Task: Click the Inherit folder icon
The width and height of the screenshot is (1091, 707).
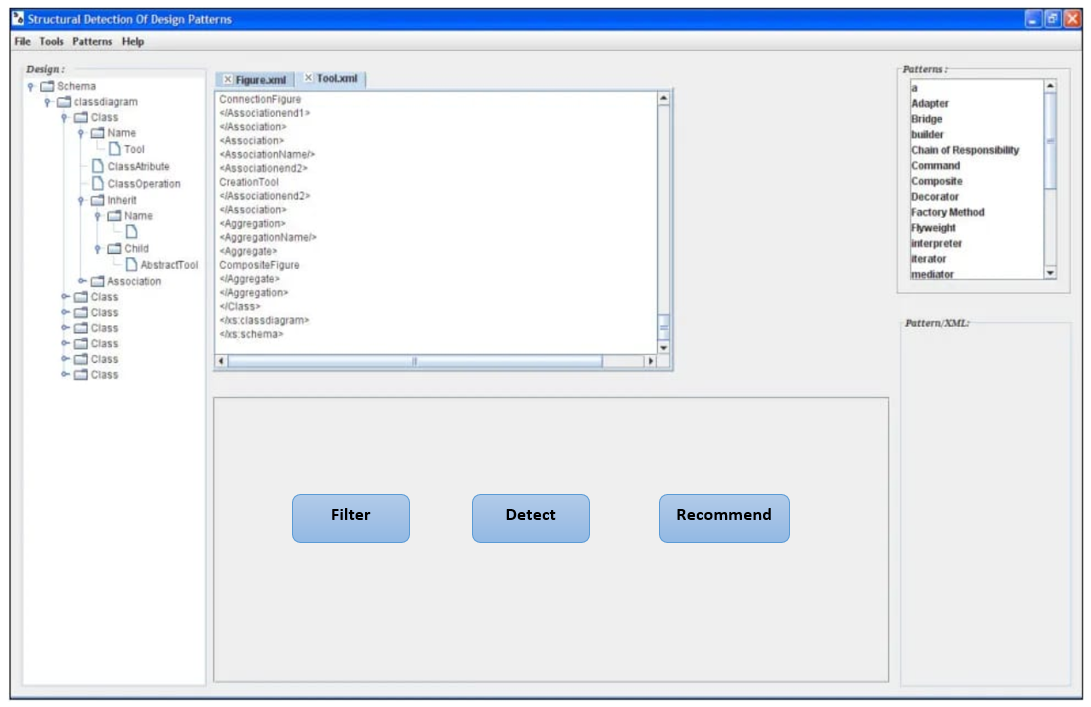Action: tap(98, 199)
